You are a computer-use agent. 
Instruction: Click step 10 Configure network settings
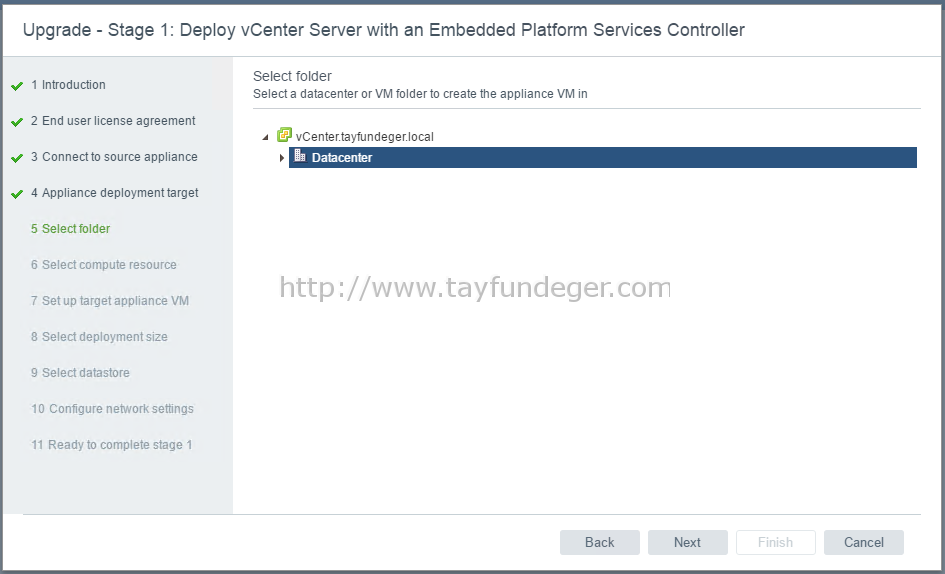(112, 409)
